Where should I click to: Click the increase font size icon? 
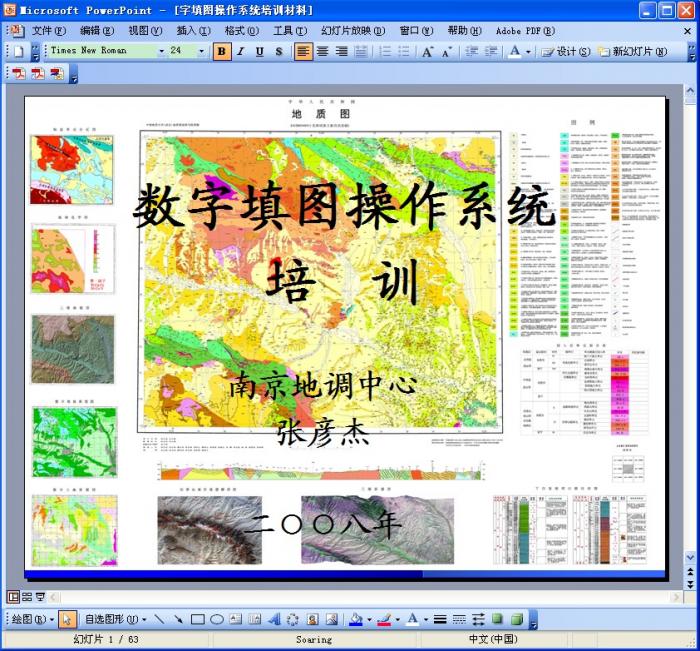point(427,51)
